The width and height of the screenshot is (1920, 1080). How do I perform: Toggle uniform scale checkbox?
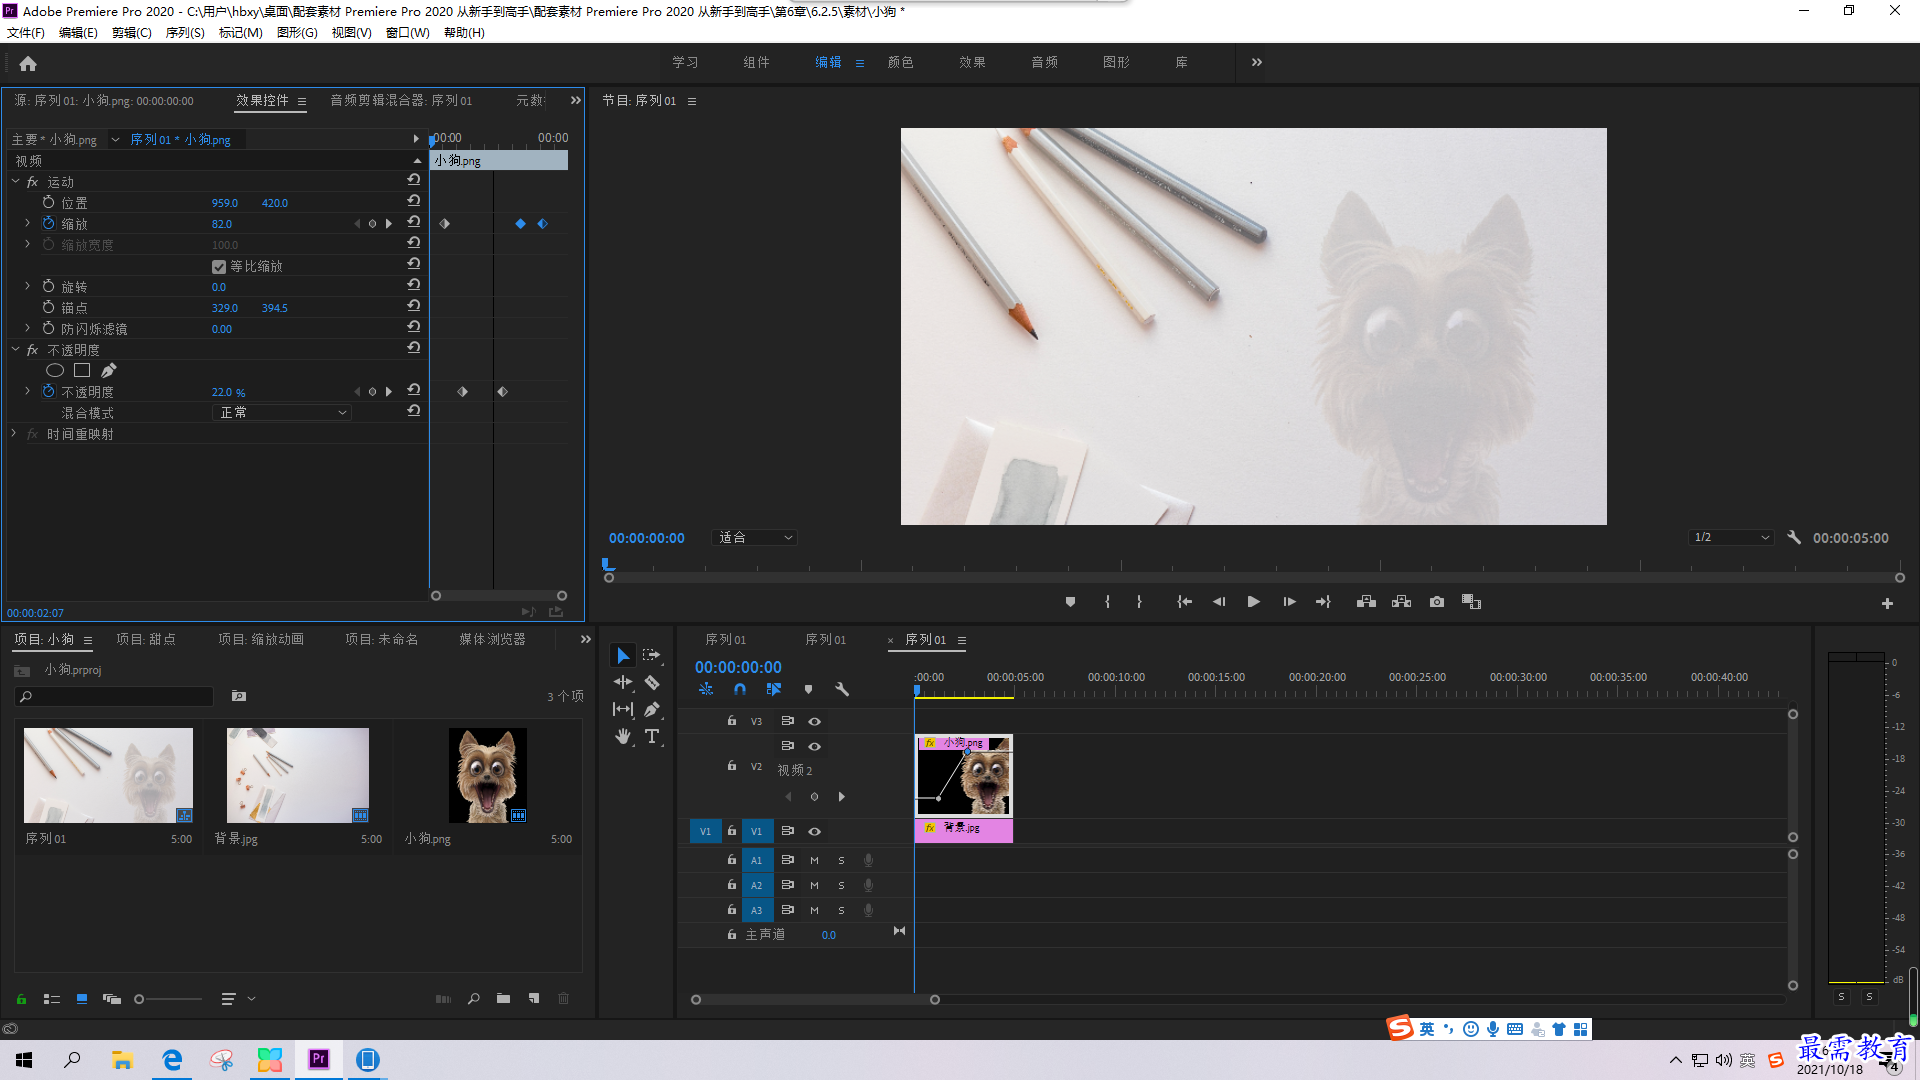219,267
